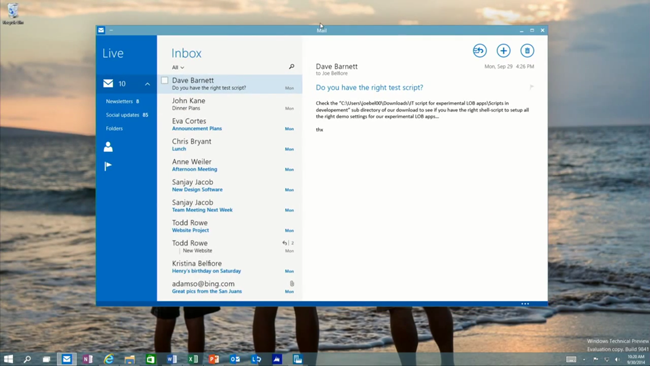Screen dimensions: 650x366
Task: Show flagged mail via the sidebar flag icon
Action: [x=108, y=166]
